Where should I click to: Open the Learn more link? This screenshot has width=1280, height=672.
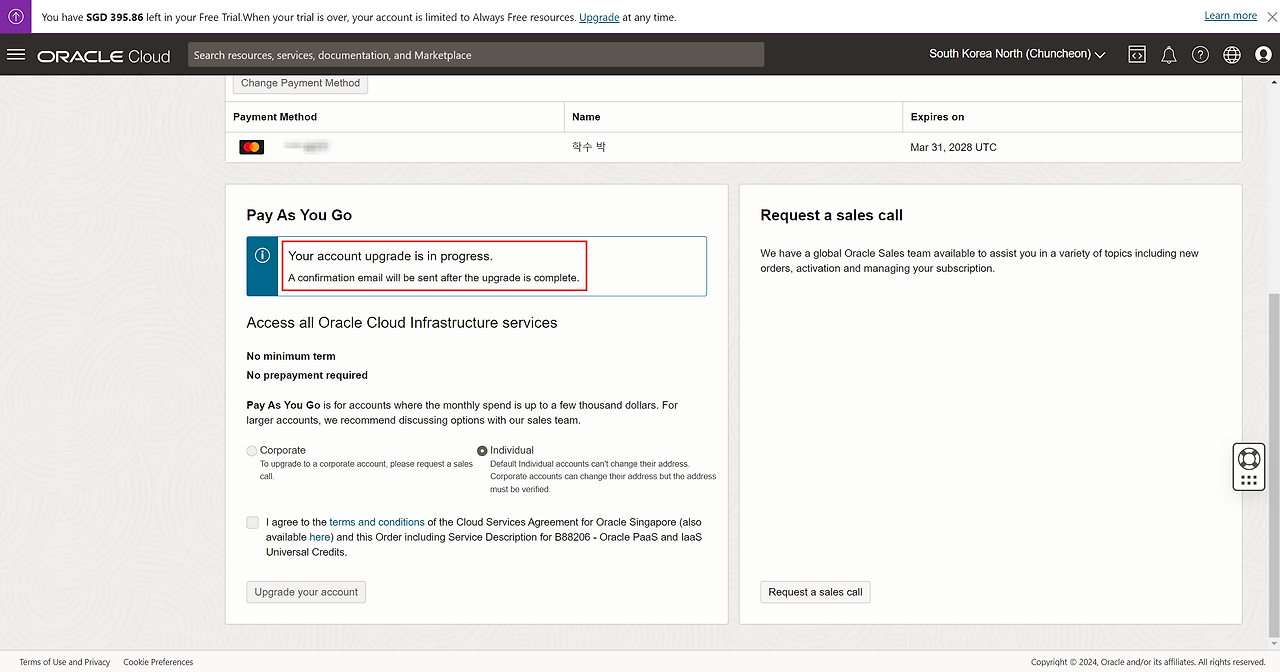pyautogui.click(x=1230, y=16)
